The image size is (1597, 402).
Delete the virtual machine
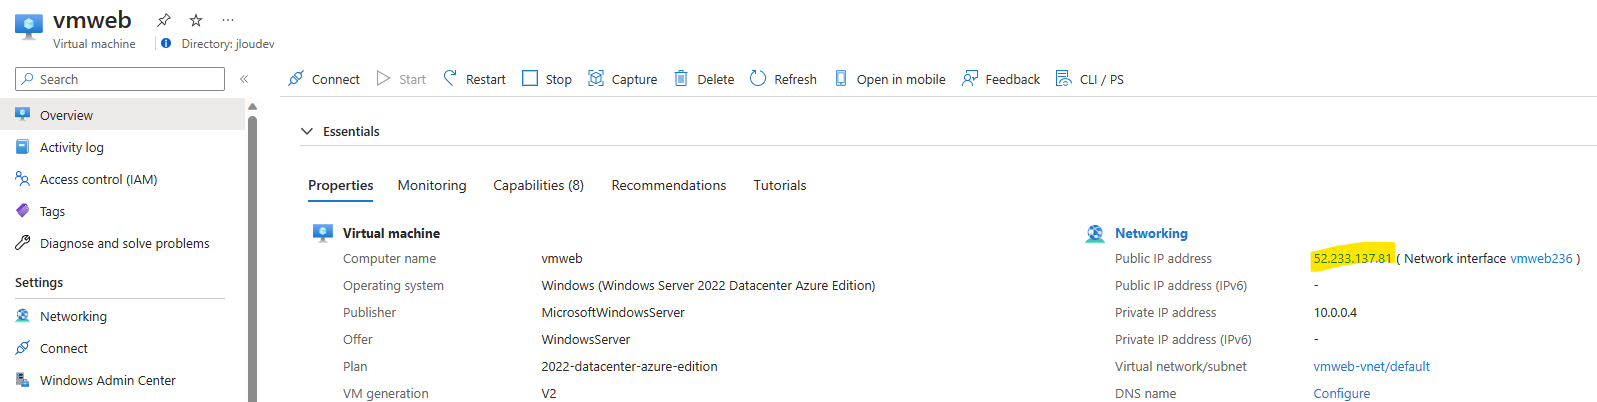pyautogui.click(x=704, y=79)
